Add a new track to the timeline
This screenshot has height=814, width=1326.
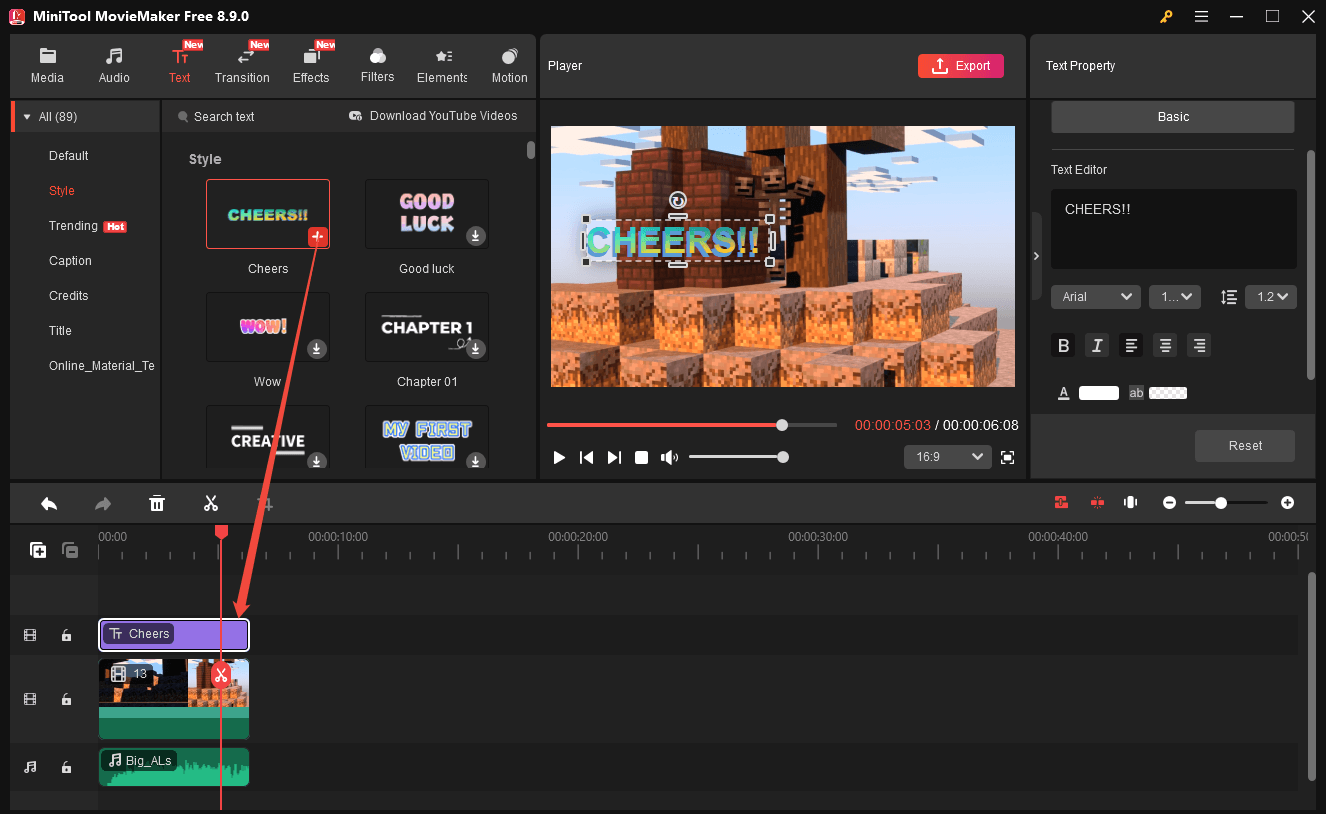(x=38, y=550)
